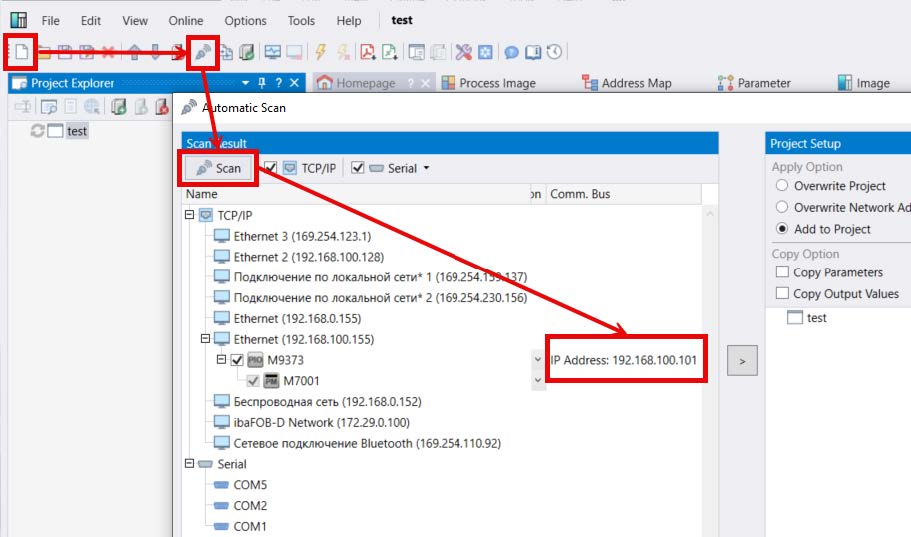Pin the Project Explorer panel
Screen dimensions: 911x537
coord(262,83)
